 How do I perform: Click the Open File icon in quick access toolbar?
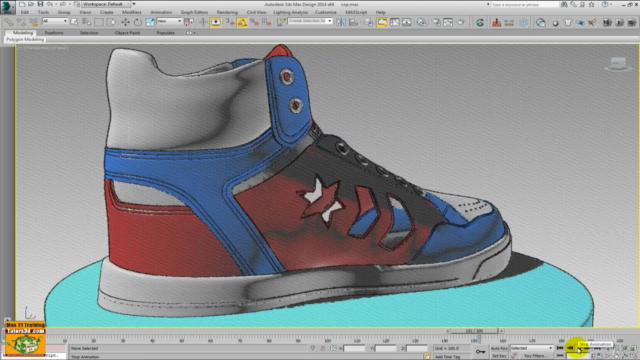tap(31, 4)
